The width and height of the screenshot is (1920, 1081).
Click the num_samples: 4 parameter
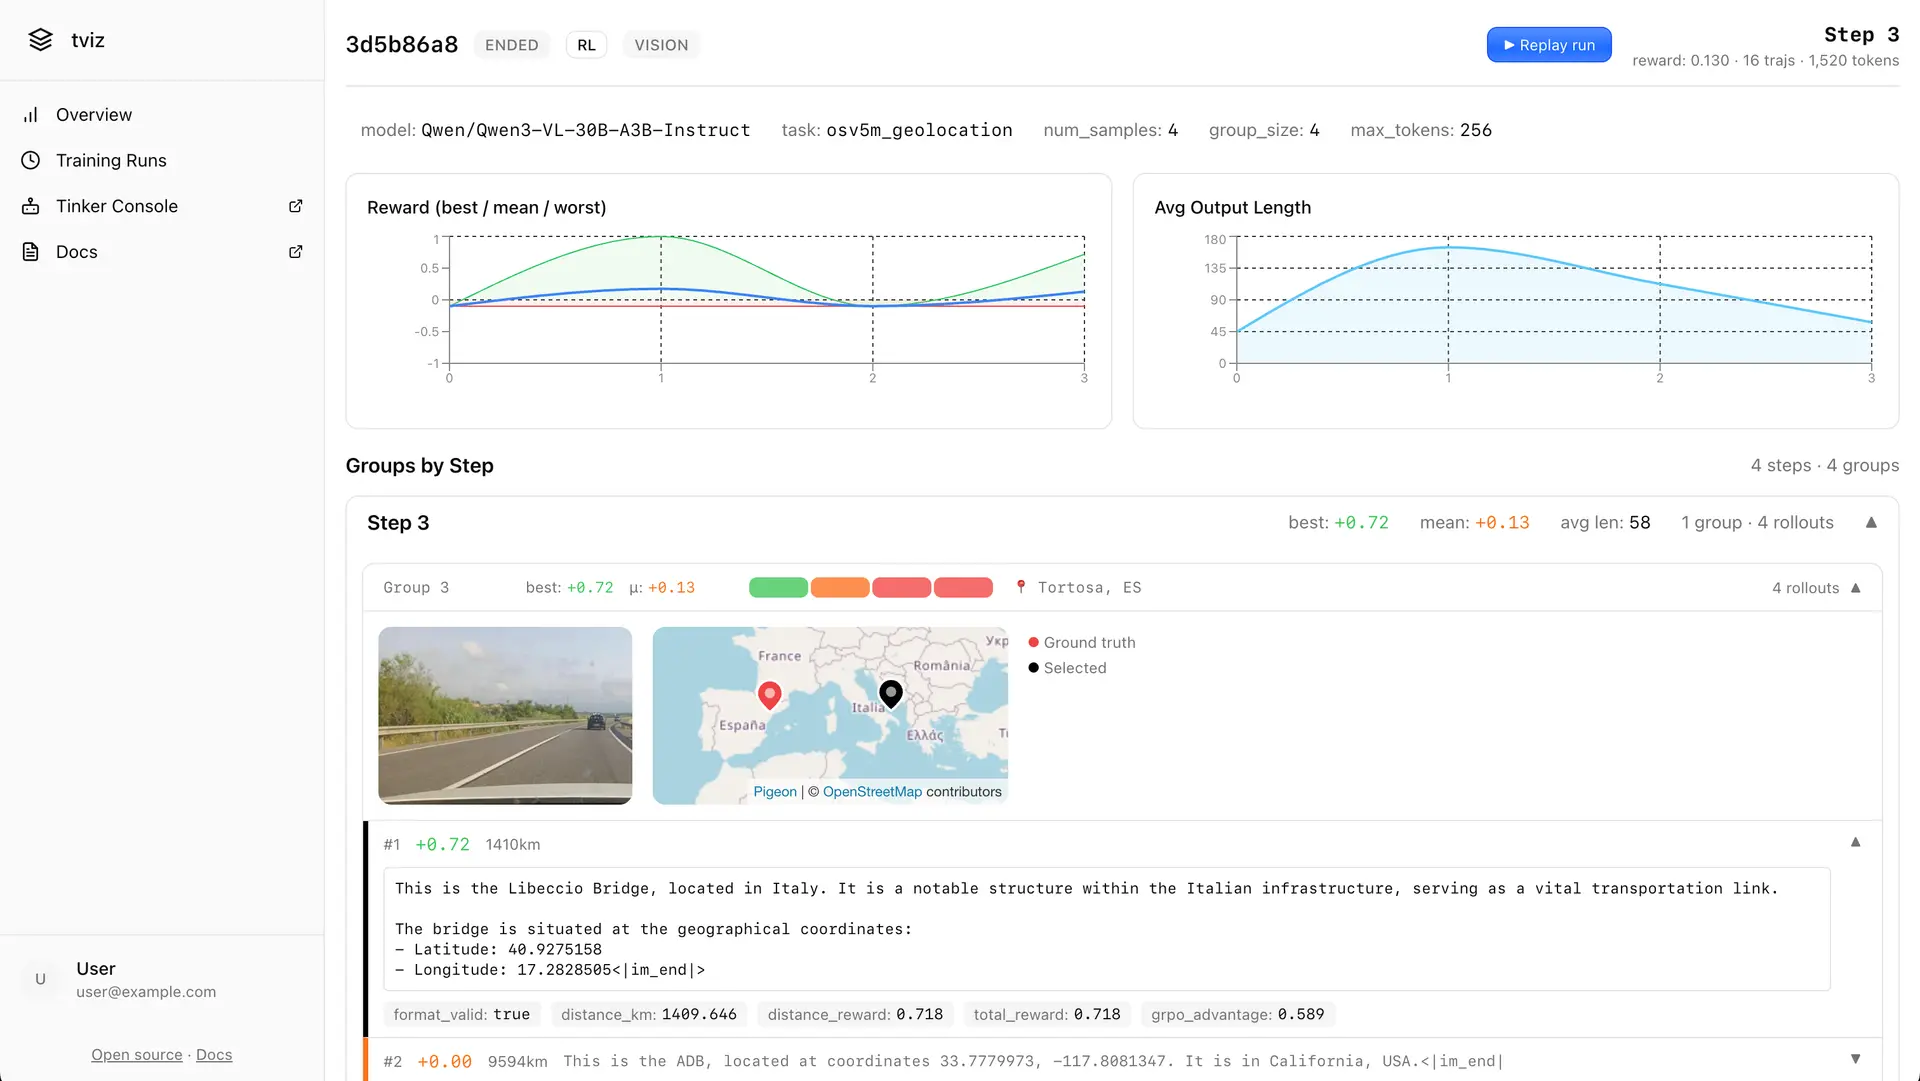[1111, 130]
